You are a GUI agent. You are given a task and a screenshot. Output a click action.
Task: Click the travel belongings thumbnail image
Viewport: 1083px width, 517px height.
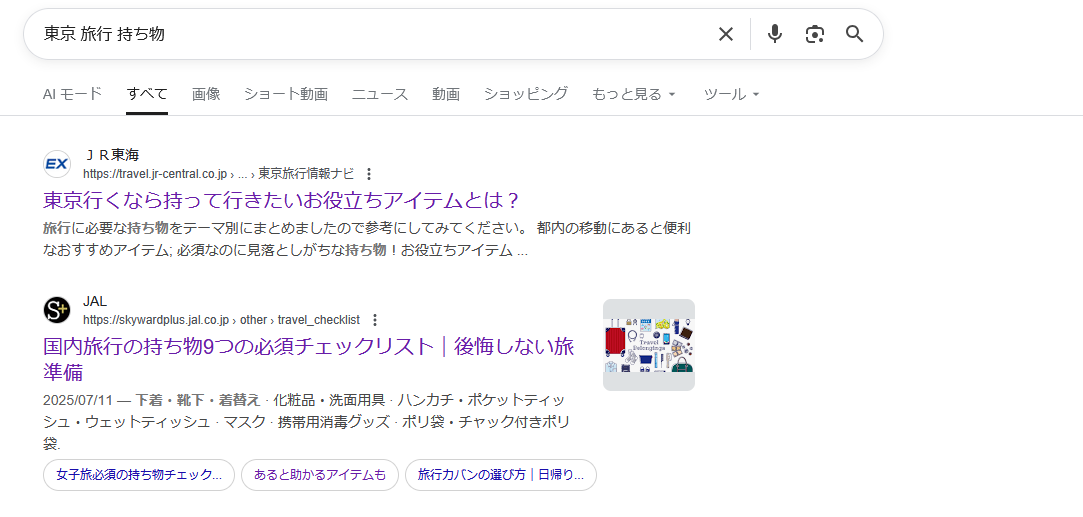tap(649, 345)
